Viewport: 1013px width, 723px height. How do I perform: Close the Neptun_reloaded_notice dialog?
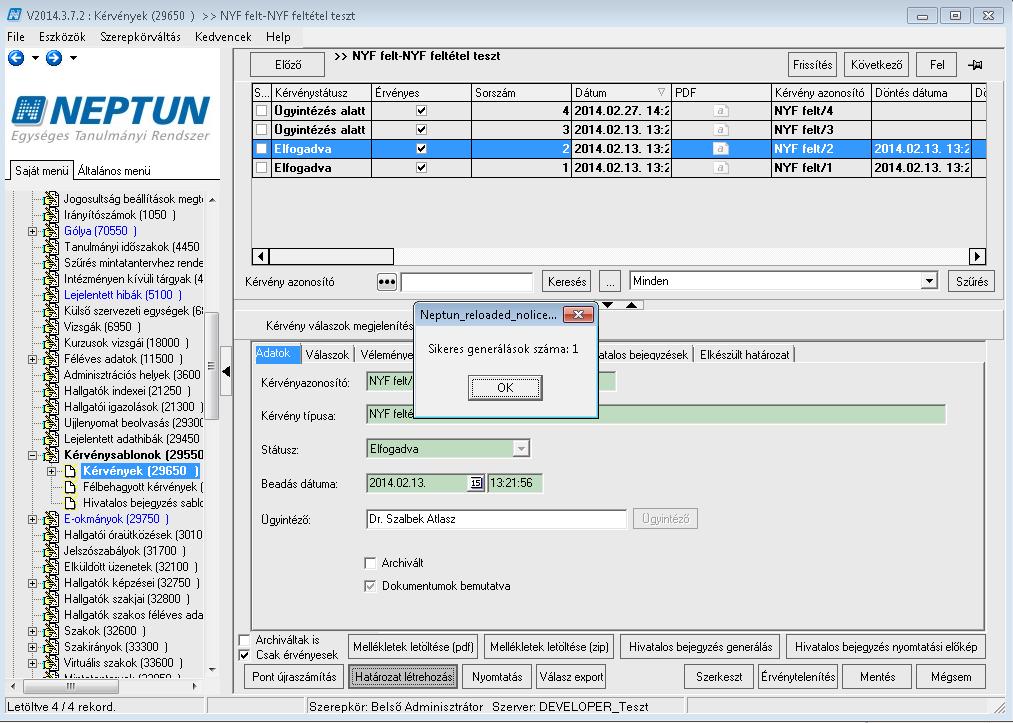pos(578,315)
